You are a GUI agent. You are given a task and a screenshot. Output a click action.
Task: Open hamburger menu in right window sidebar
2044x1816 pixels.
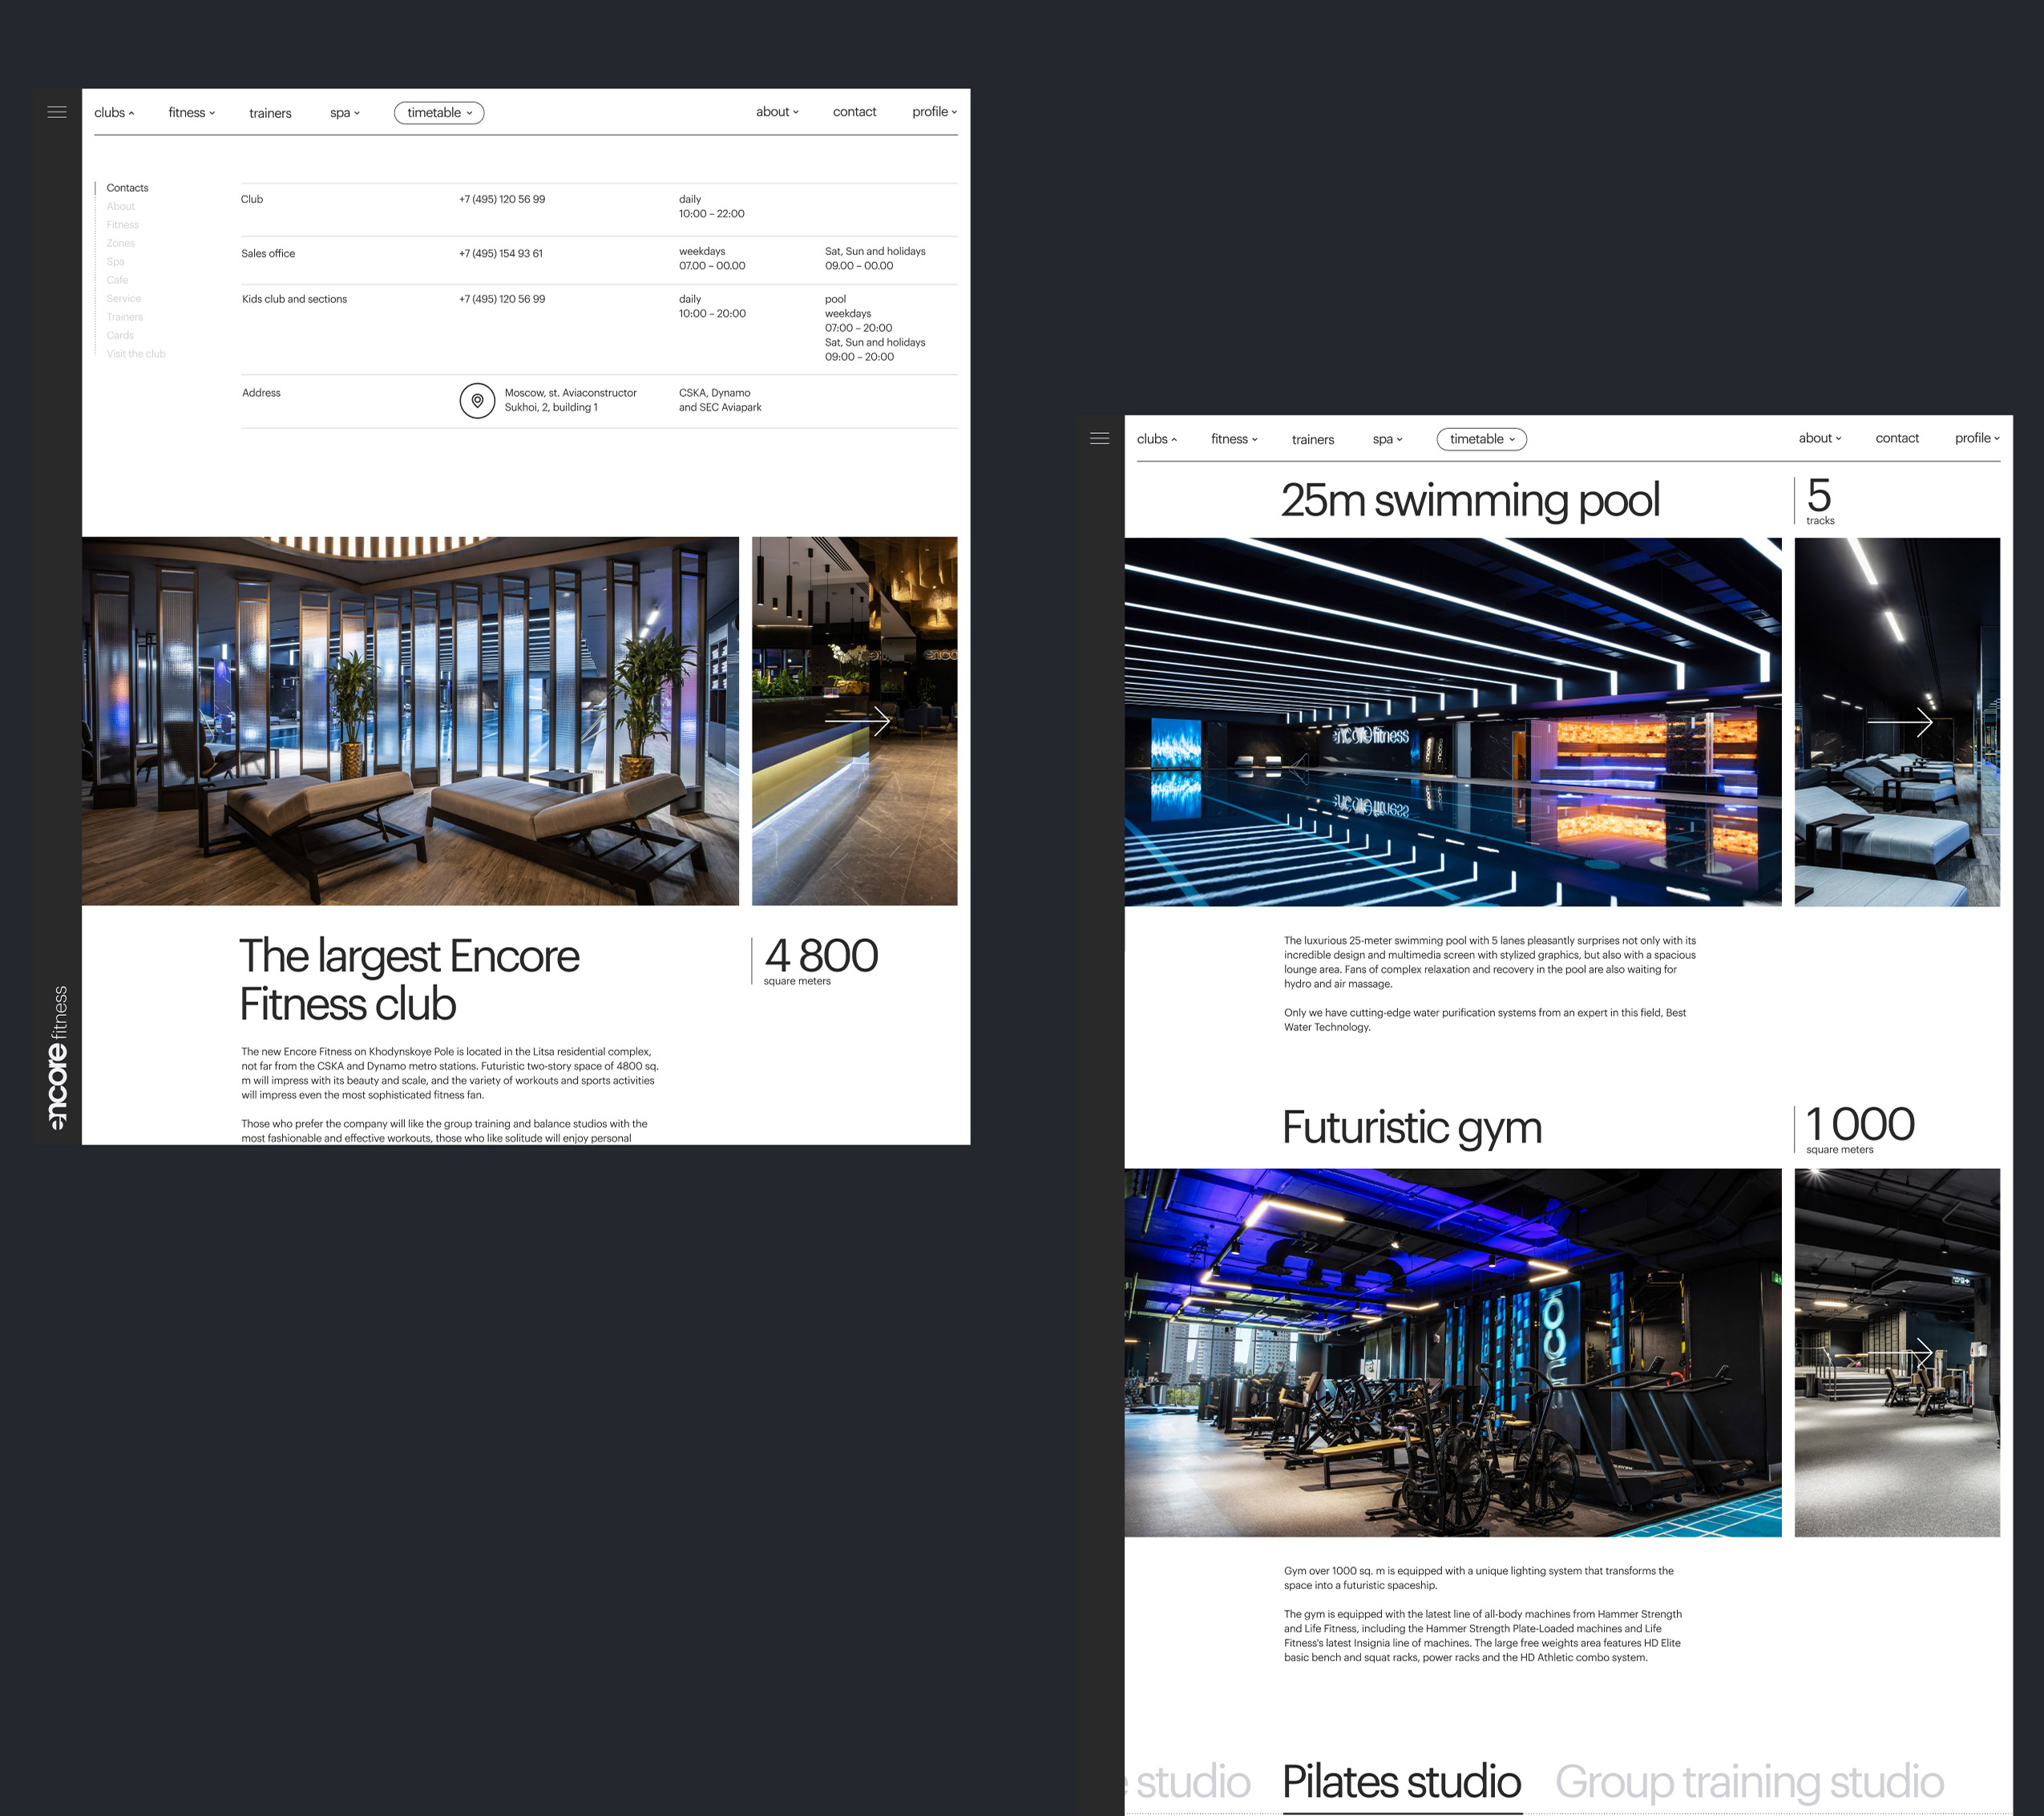coord(1099,438)
